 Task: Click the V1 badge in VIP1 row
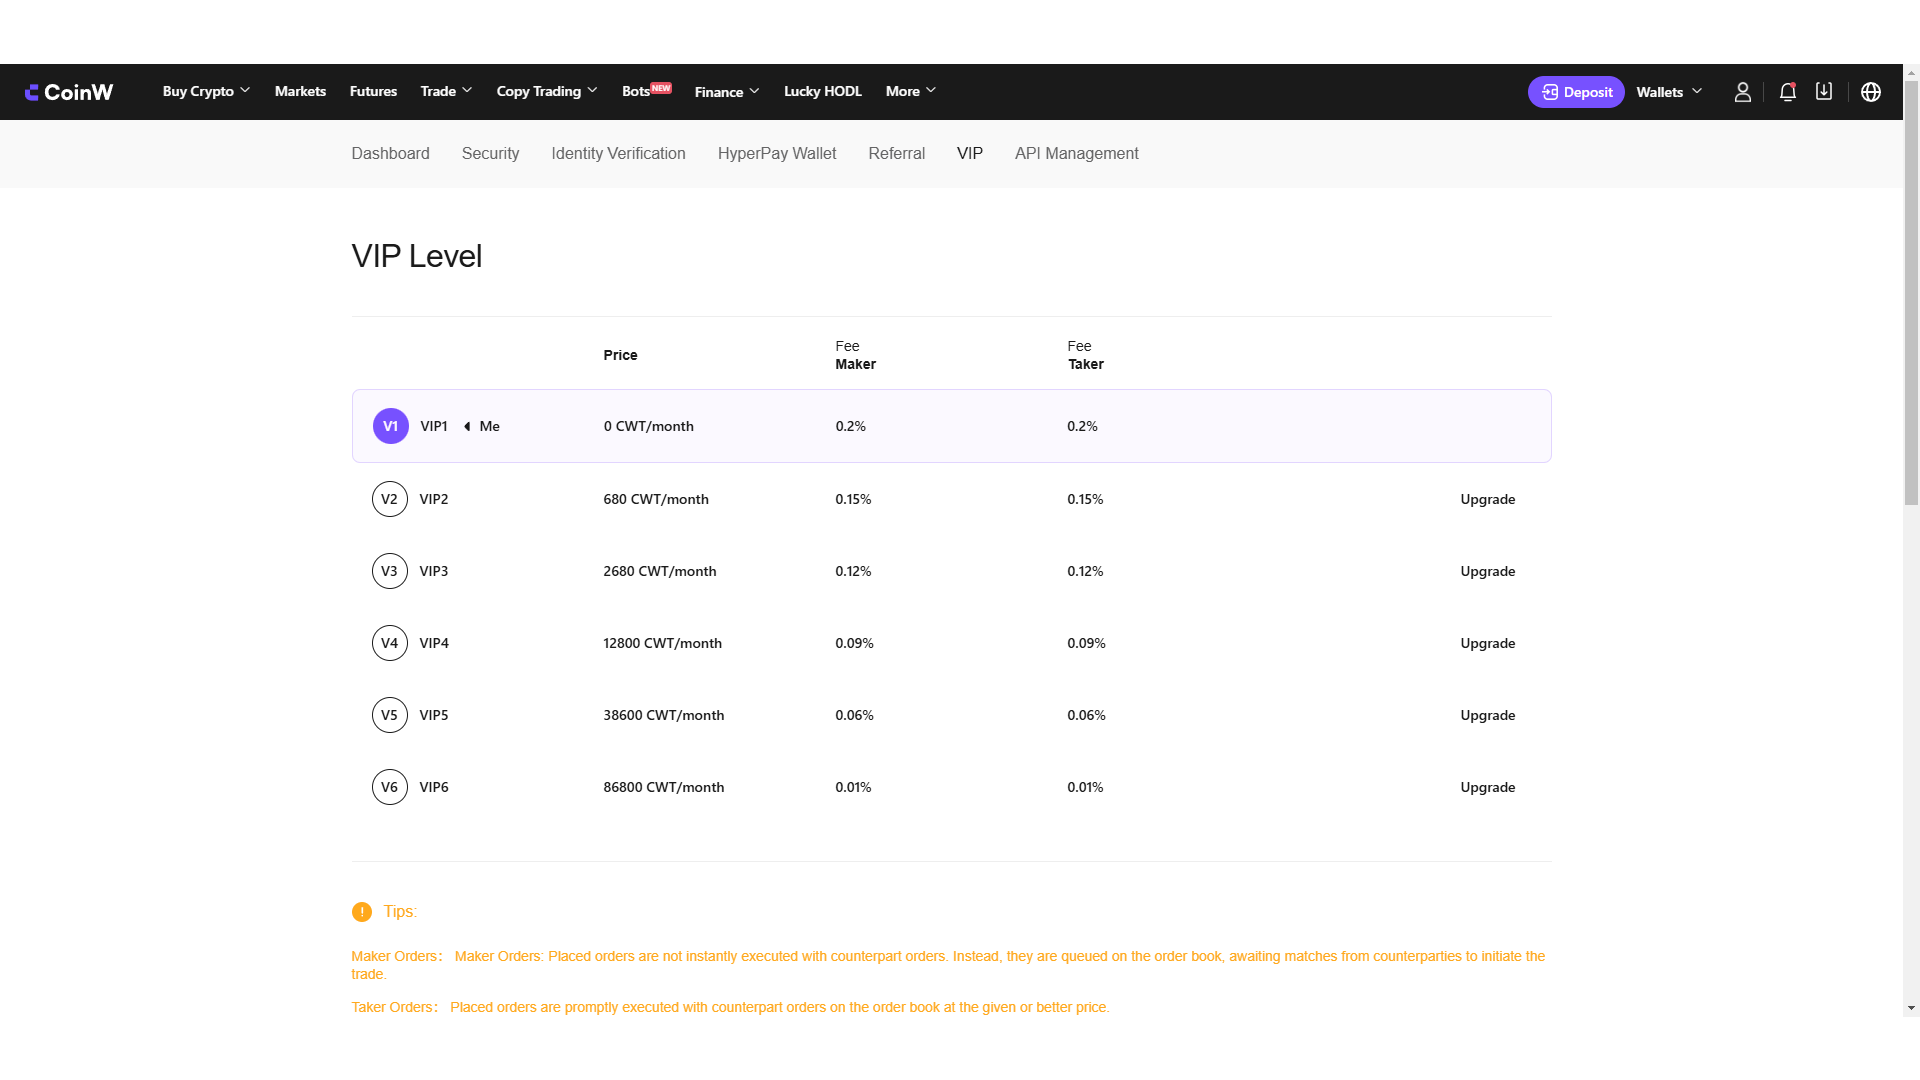391,426
